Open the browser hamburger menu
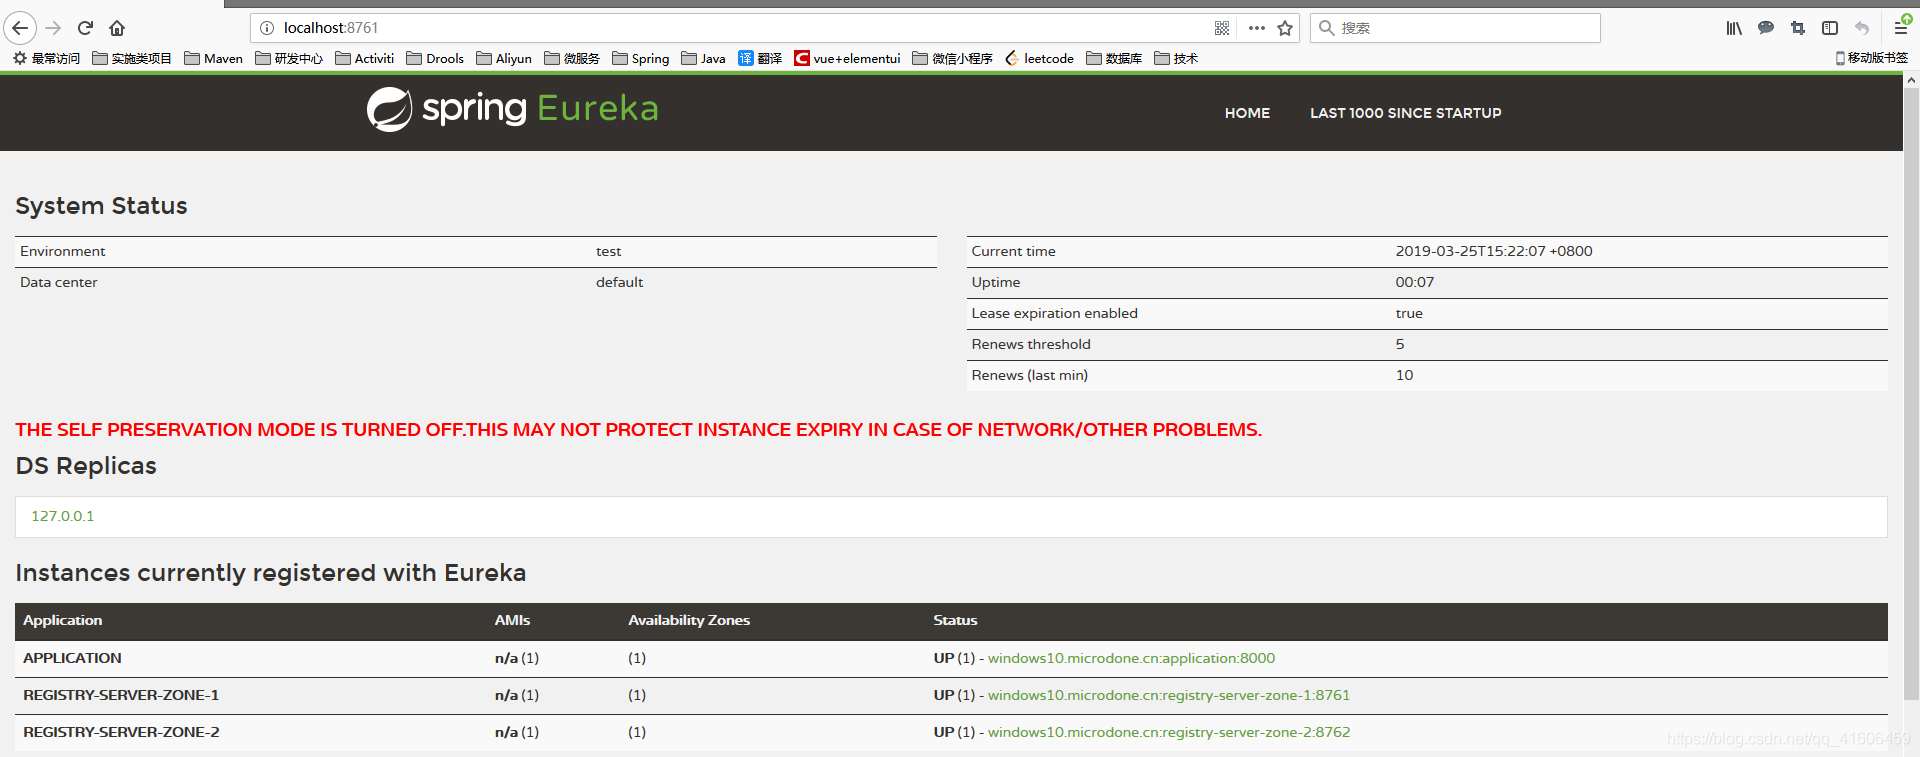 (x=1901, y=27)
